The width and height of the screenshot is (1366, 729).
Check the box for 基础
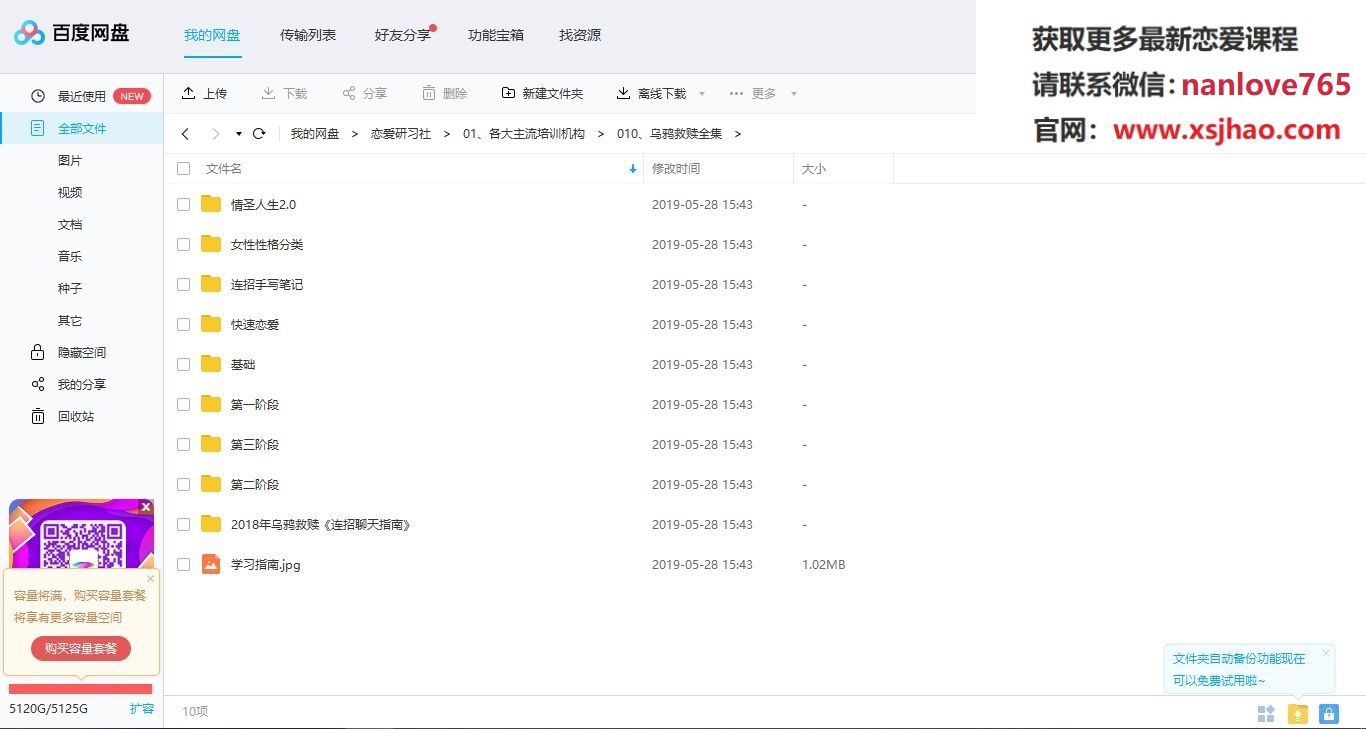click(x=183, y=364)
